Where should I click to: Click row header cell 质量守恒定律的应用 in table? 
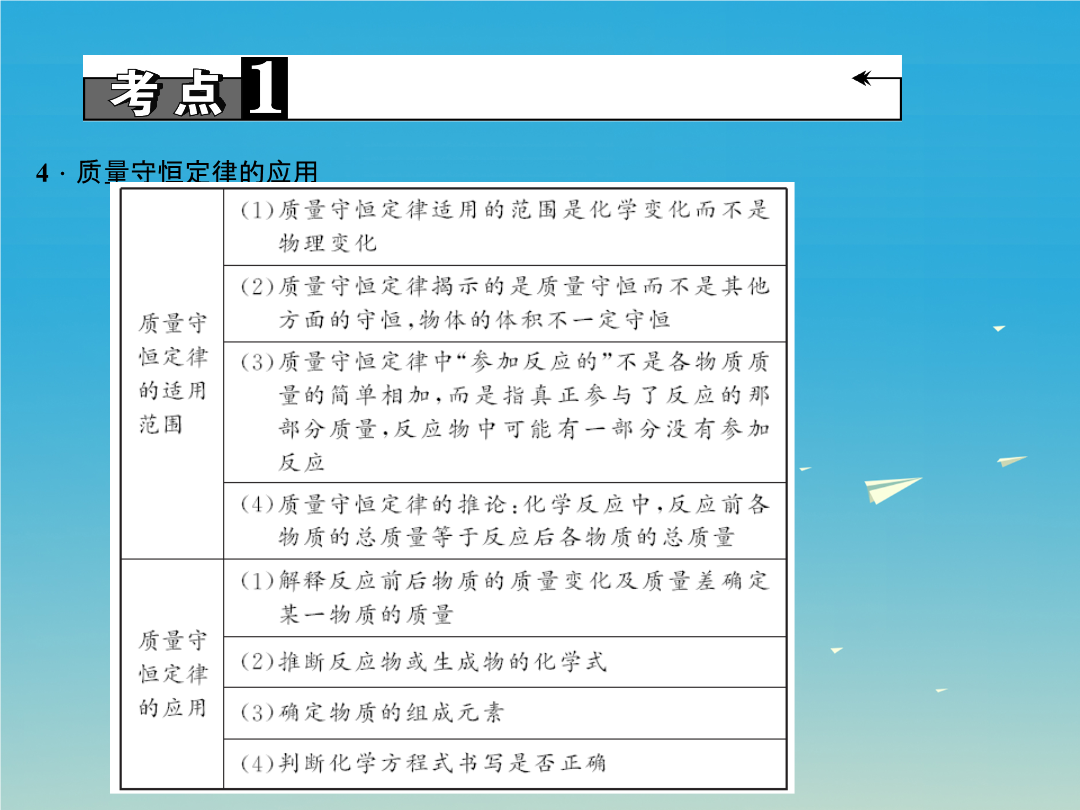tap(172, 674)
